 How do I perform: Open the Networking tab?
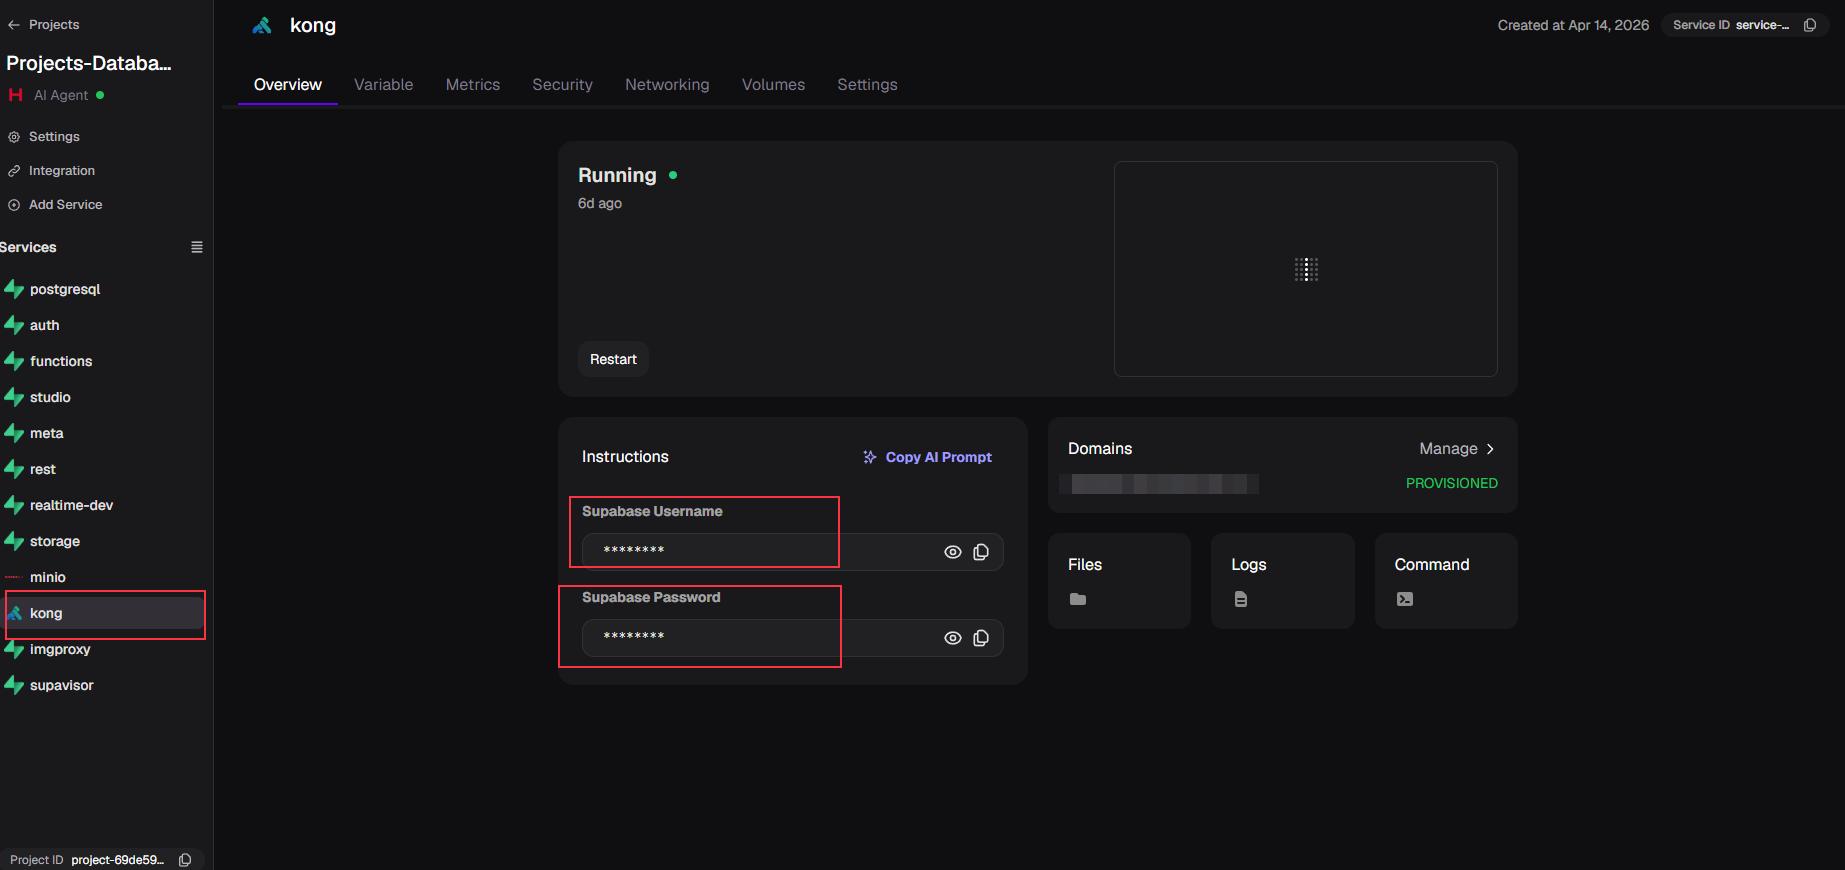[x=667, y=85]
